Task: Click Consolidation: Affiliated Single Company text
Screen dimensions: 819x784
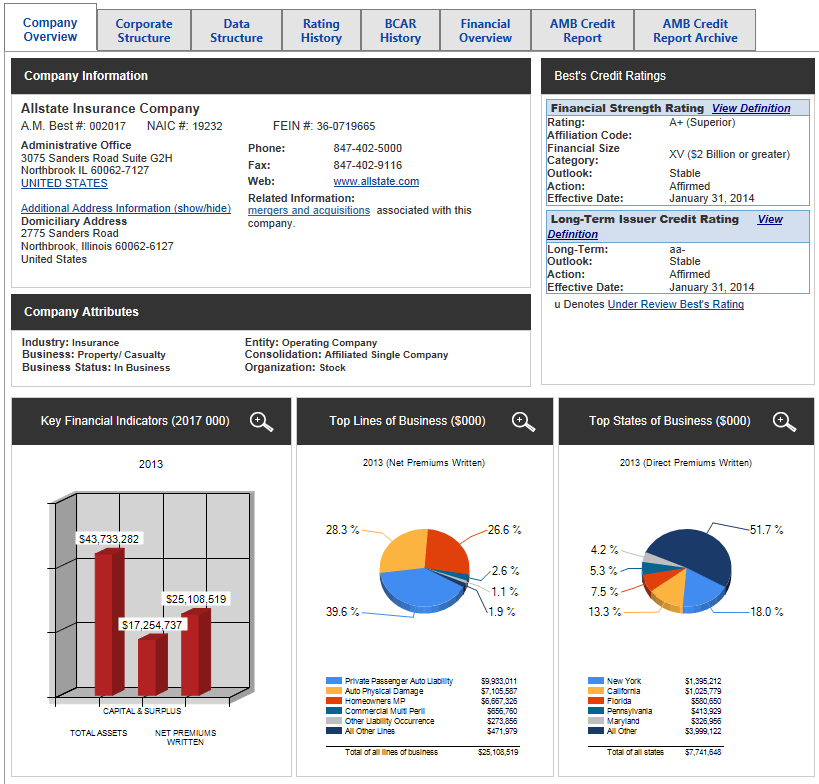Action: [346, 355]
